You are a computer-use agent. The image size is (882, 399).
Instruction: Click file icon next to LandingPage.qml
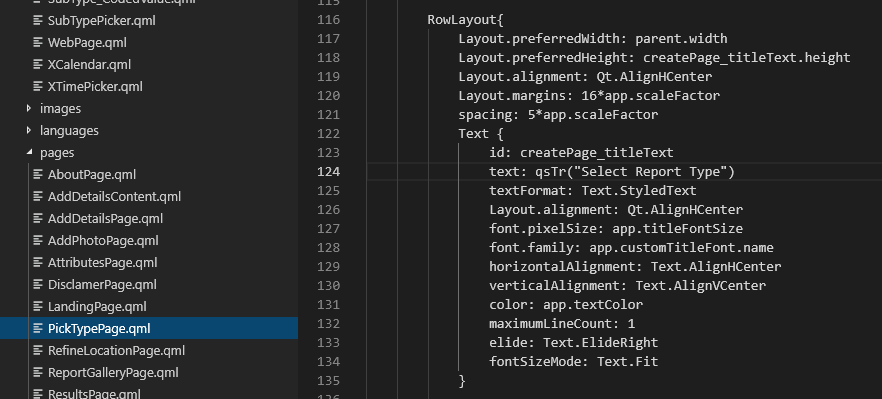38,307
